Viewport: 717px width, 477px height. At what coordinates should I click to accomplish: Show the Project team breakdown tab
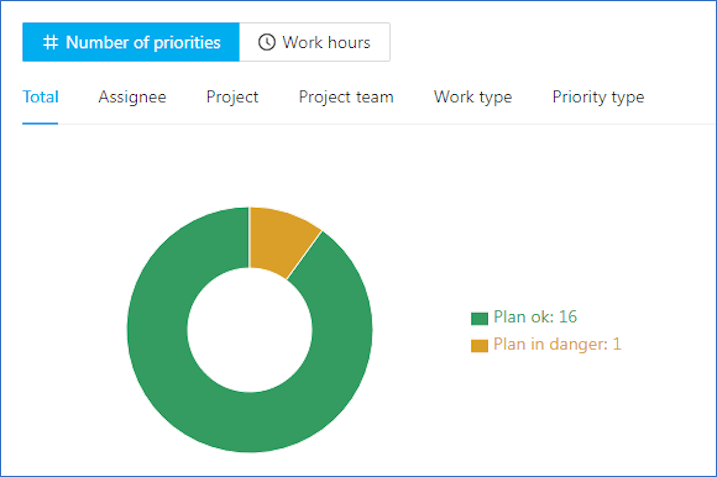(346, 97)
